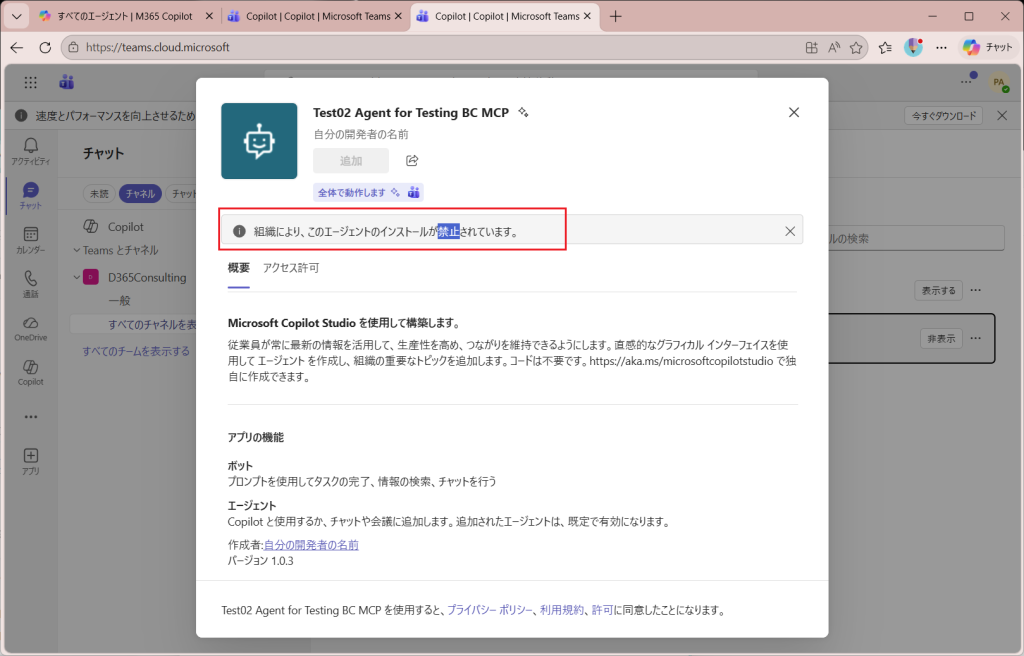This screenshot has height=656, width=1024.
Task: Dismiss the install-blocked info banner
Action: pyautogui.click(x=790, y=231)
